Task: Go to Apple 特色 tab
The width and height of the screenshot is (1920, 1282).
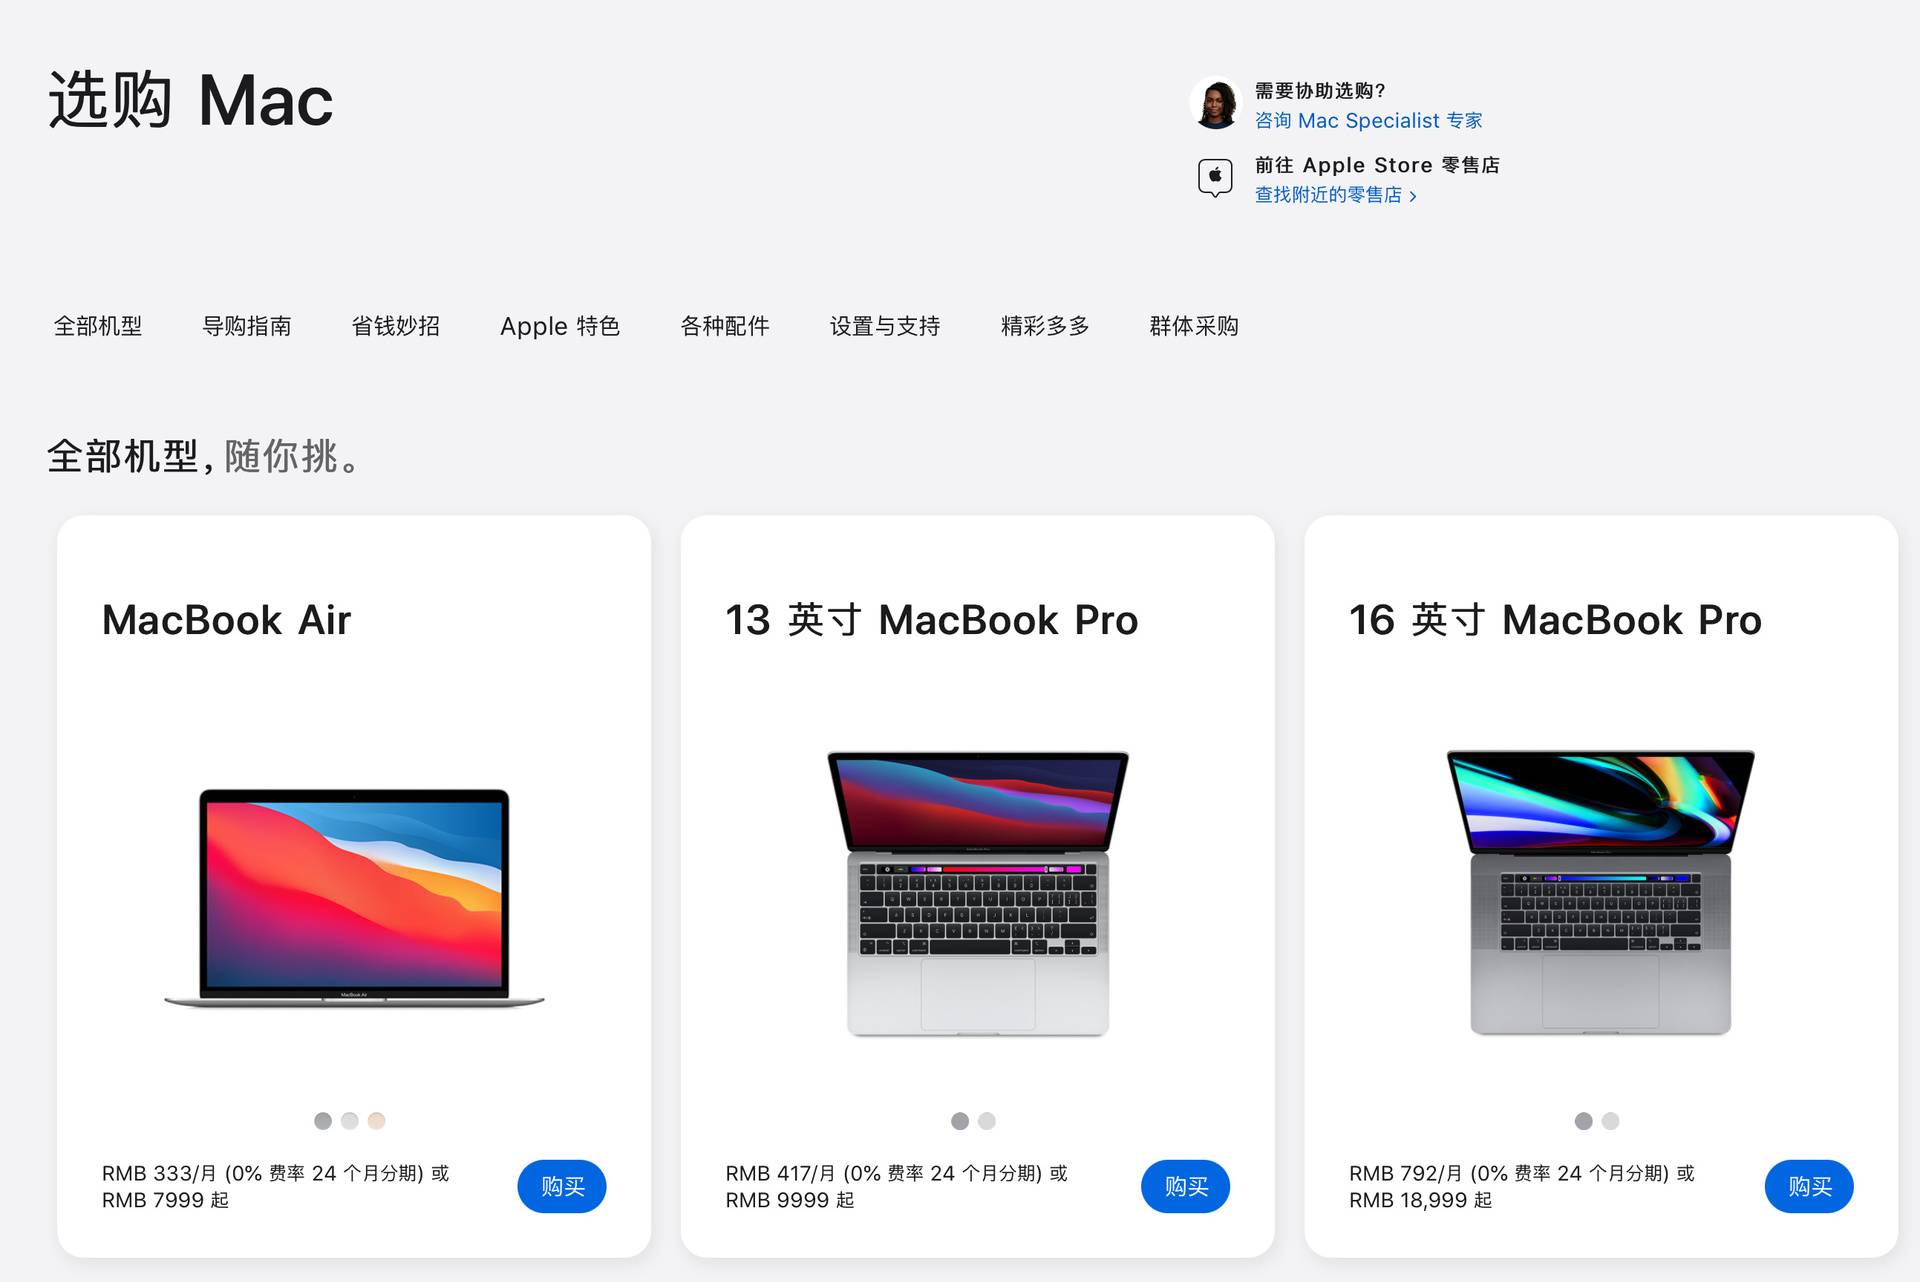Action: 560,326
